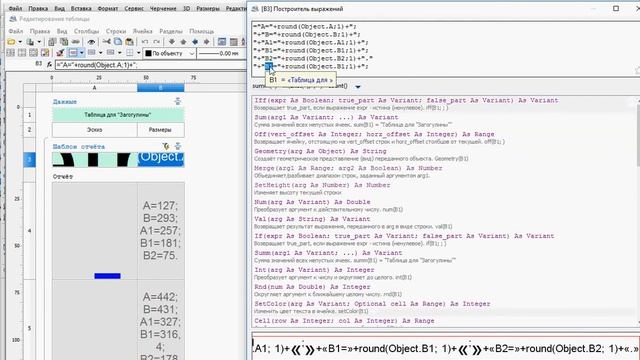Image resolution: width=640 pixels, height=360 pixels.
Task: Click the open folder icon in table editor toolbar
Action: click(x=11, y=42)
